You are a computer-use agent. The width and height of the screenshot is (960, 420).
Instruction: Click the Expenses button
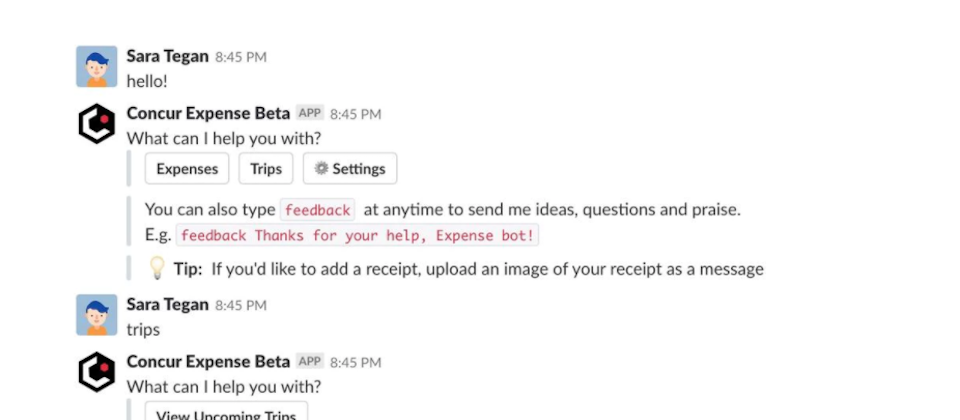click(187, 168)
